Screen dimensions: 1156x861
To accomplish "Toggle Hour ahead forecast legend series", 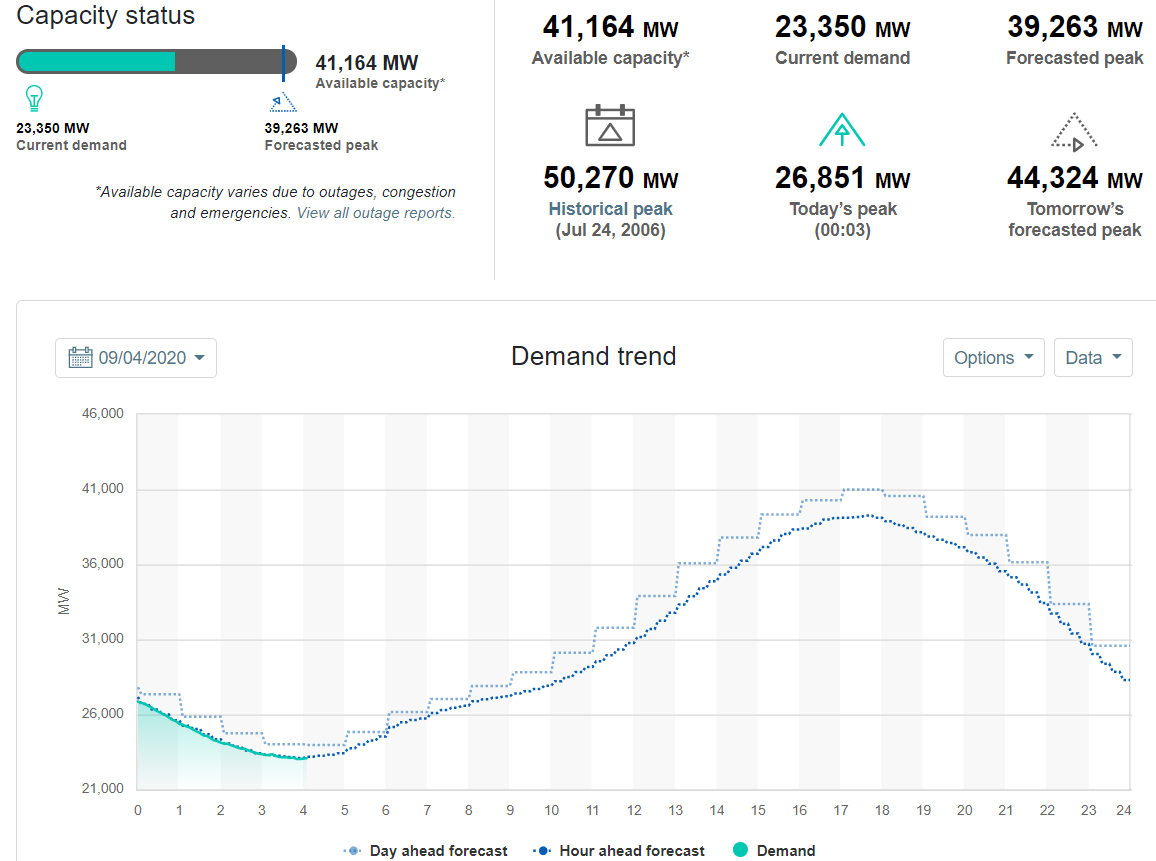I will (x=620, y=851).
